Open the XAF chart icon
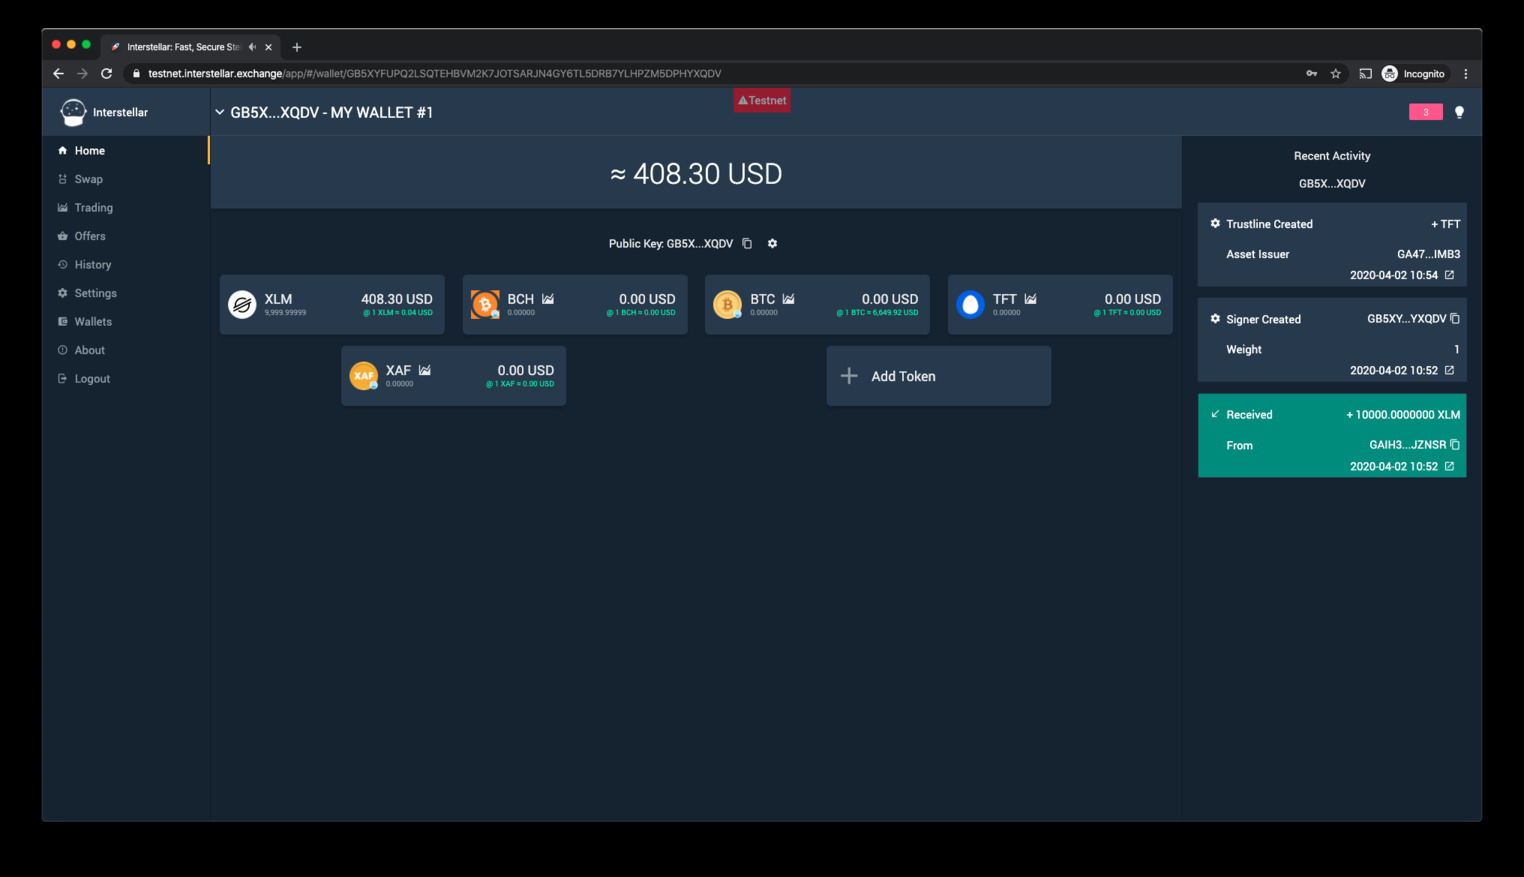Image resolution: width=1524 pixels, height=877 pixels. pos(425,370)
